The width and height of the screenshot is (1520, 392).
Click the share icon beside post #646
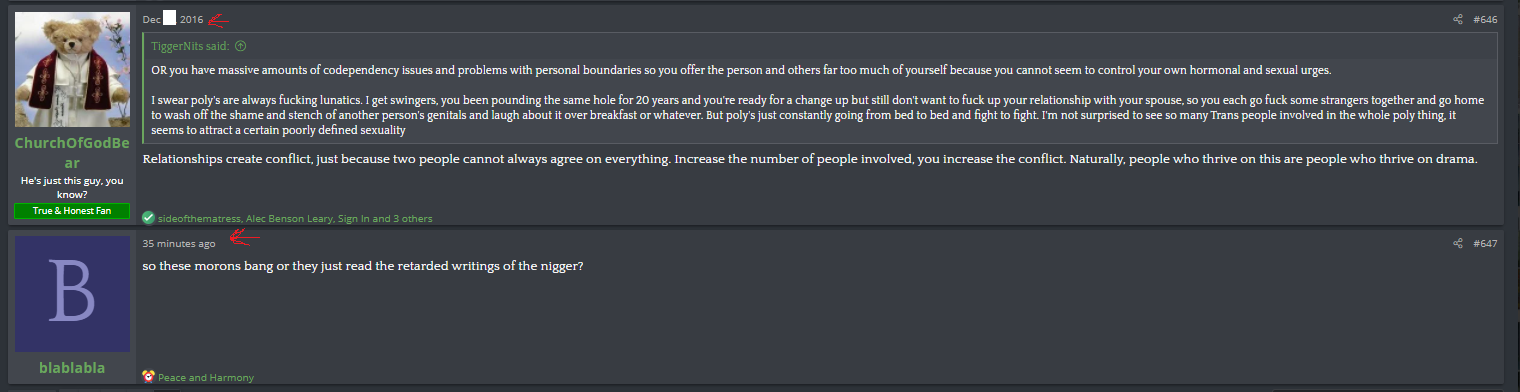[x=1458, y=19]
